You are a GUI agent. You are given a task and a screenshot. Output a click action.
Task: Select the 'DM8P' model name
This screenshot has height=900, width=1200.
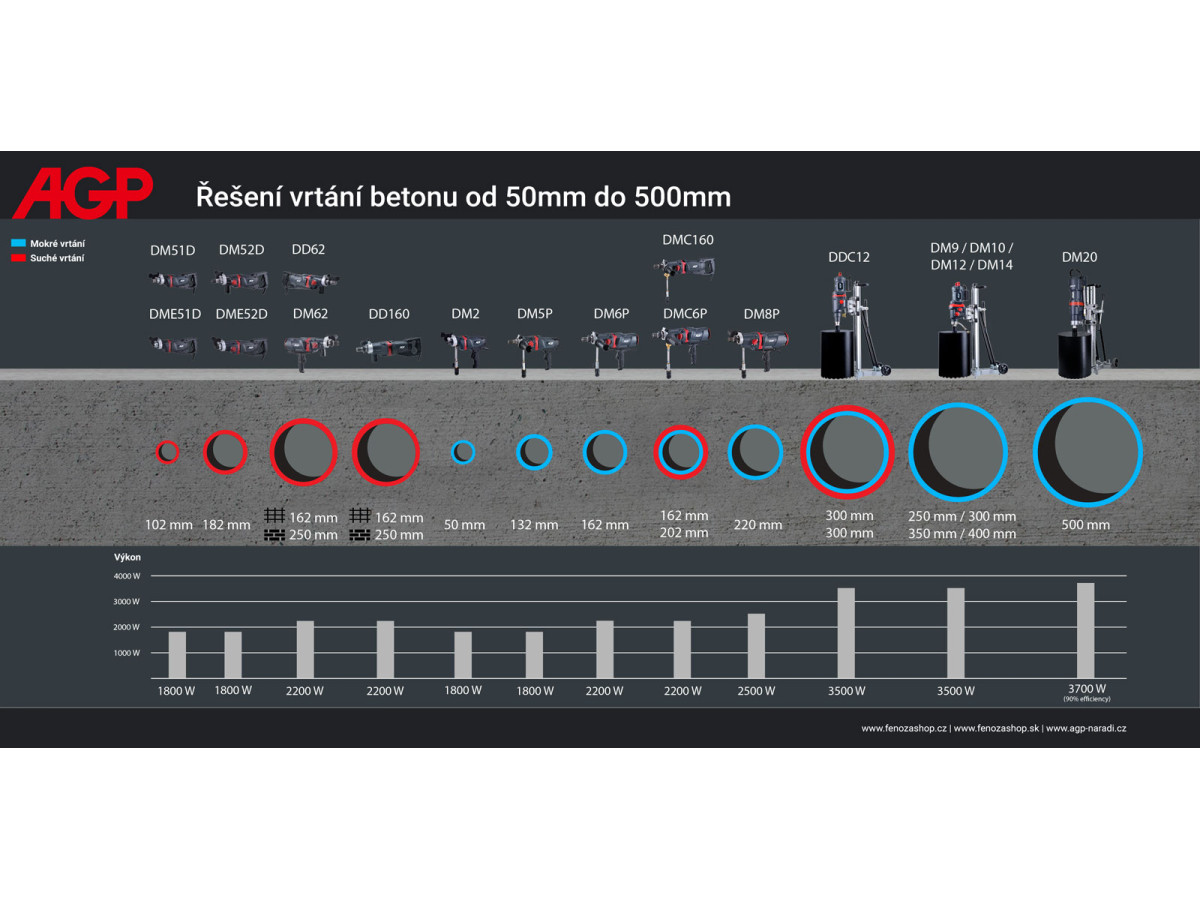click(x=761, y=314)
